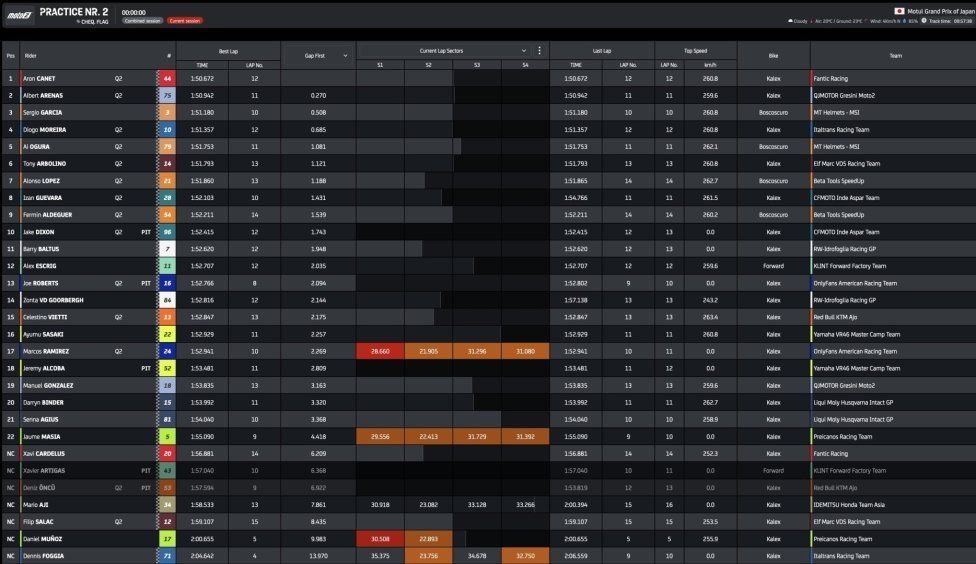Click the track time clock icon
The image size is (976, 564).
(924, 21)
